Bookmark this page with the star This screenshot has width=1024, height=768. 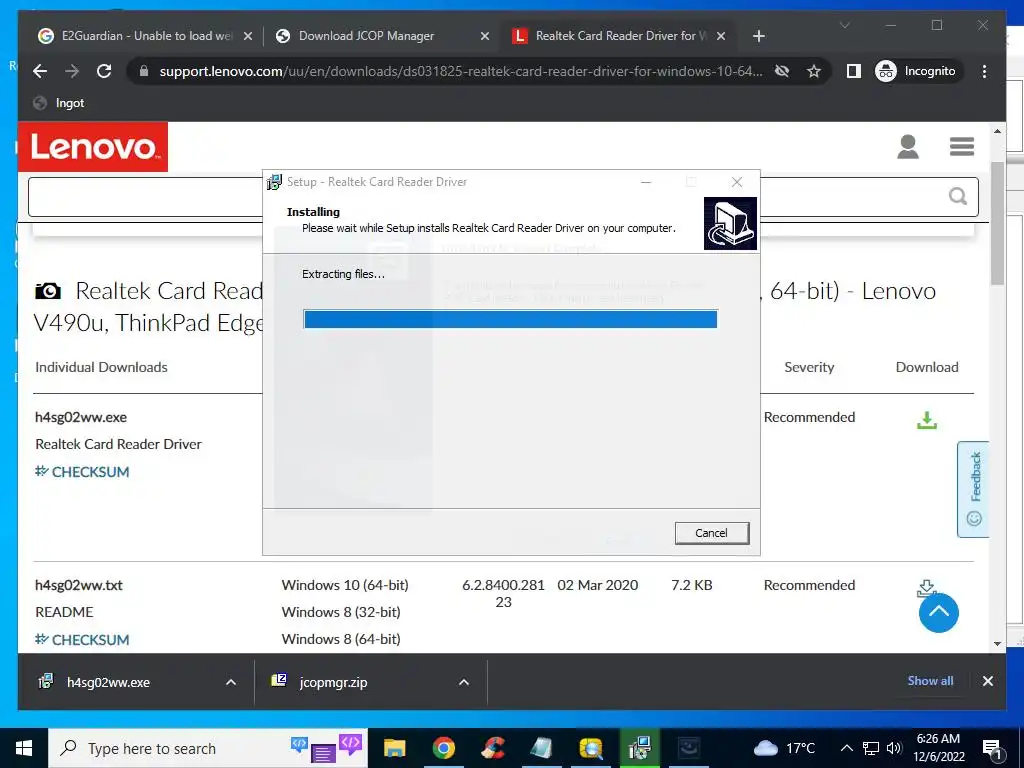[x=814, y=71]
